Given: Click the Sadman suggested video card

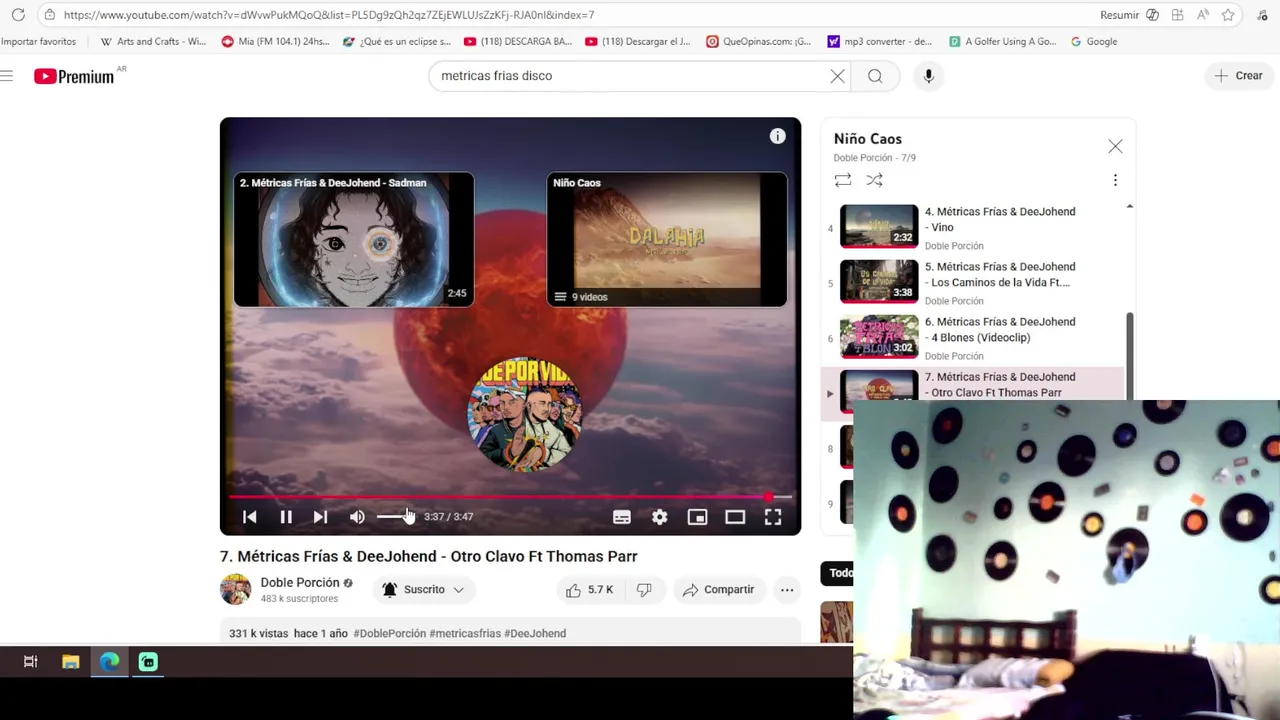Looking at the screenshot, I should coord(354,240).
